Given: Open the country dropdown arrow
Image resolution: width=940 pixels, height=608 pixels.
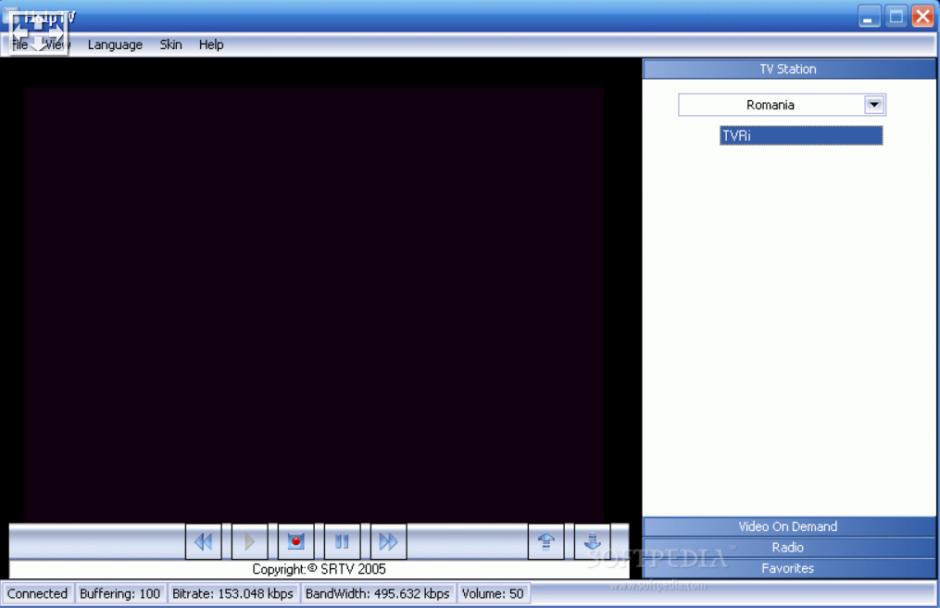Looking at the screenshot, I should (874, 105).
